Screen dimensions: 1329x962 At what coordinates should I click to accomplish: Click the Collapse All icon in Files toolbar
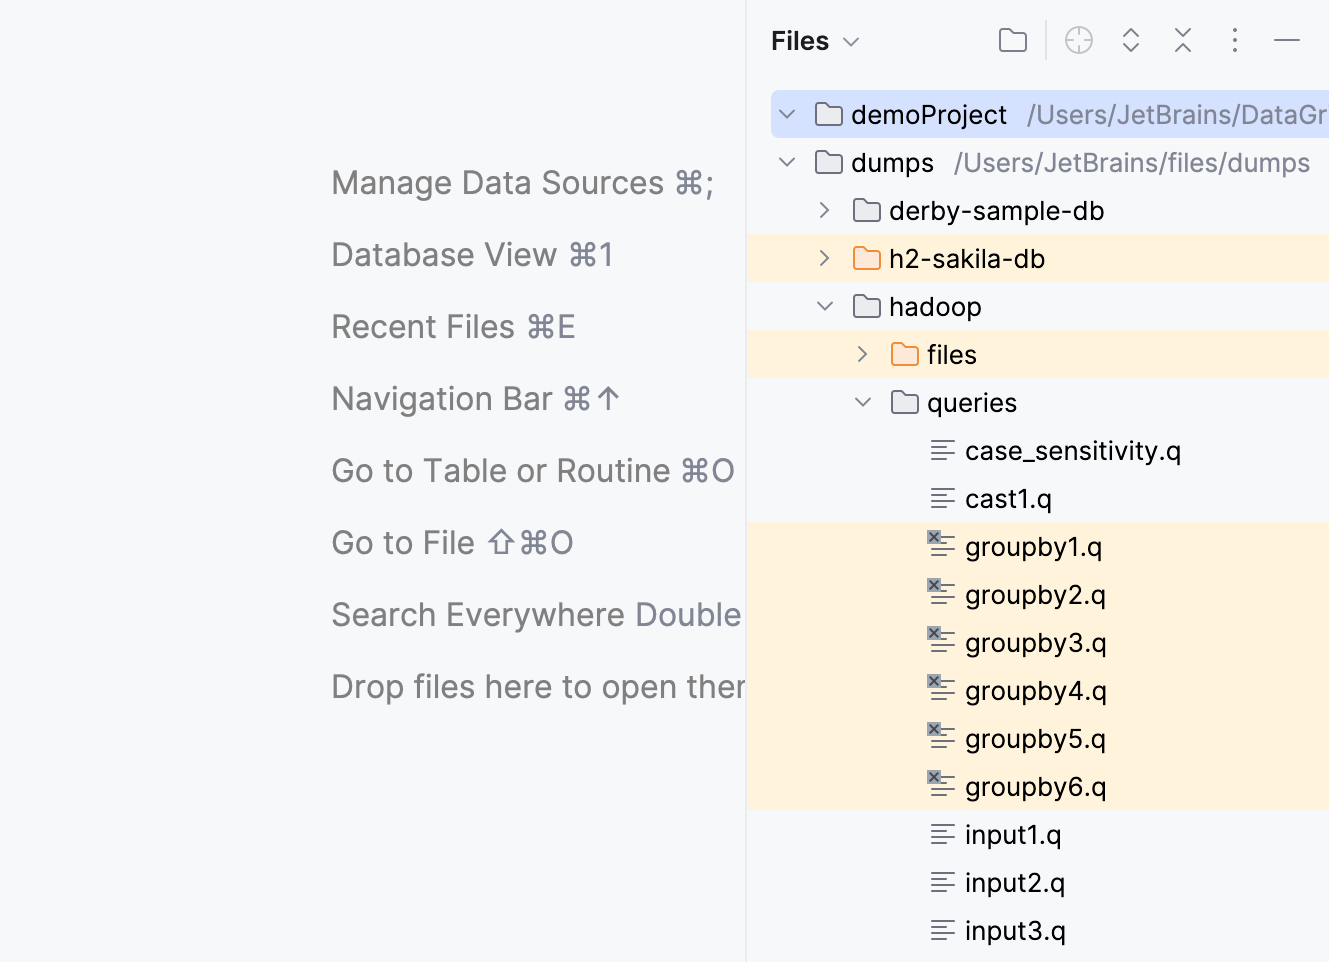(x=1182, y=40)
